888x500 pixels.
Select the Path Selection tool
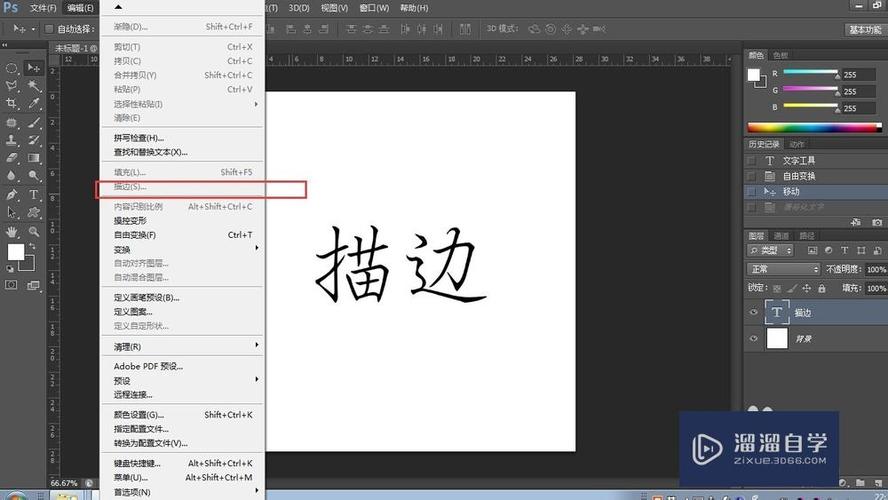click(x=11, y=212)
